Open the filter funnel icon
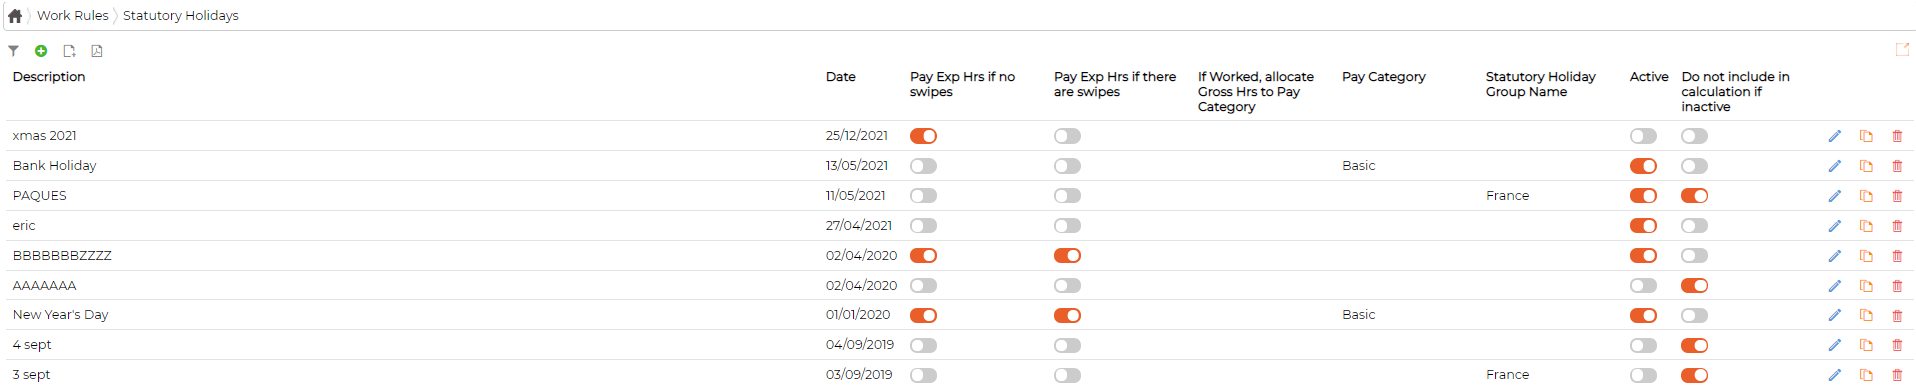 click(13, 51)
